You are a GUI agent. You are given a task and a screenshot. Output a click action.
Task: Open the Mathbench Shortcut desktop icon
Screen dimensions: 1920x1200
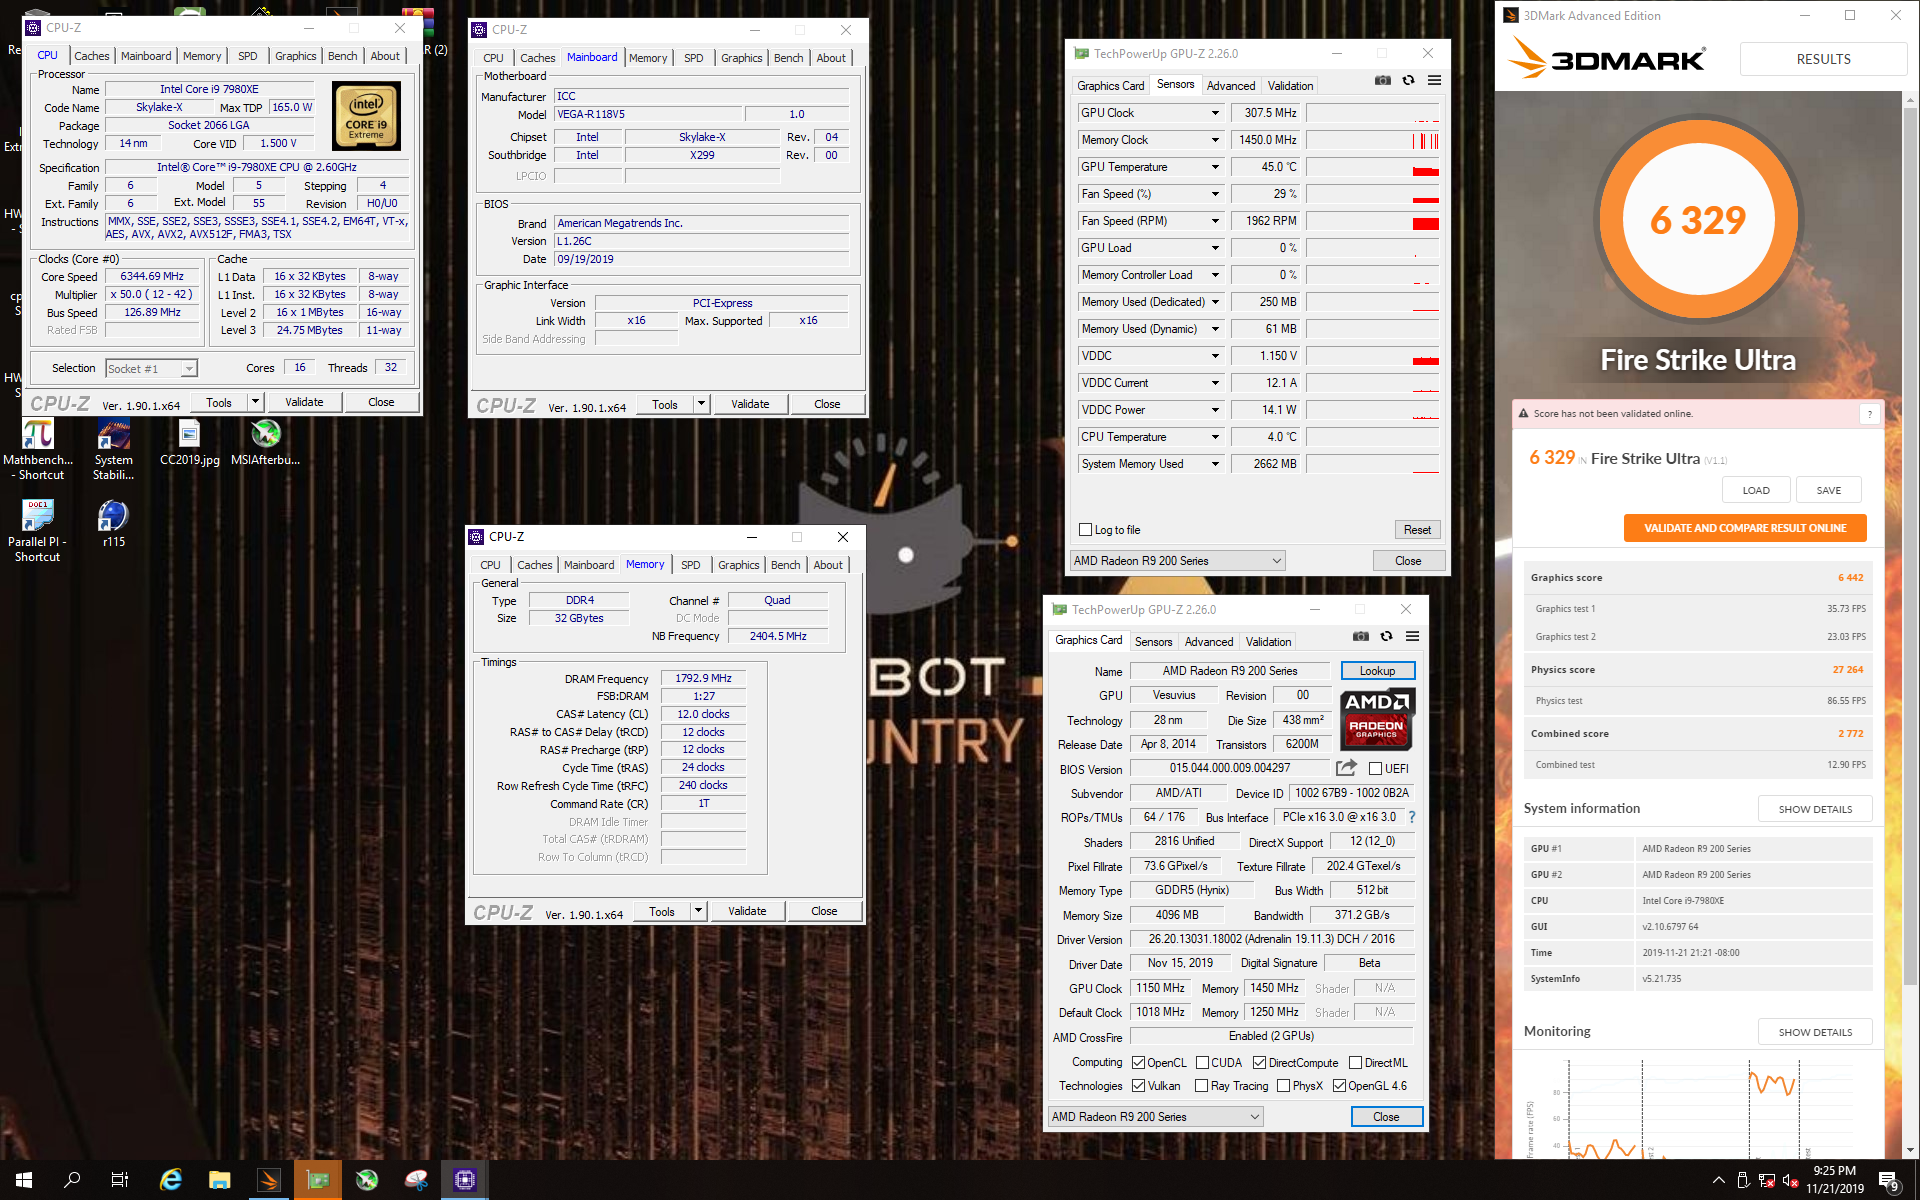point(38,450)
